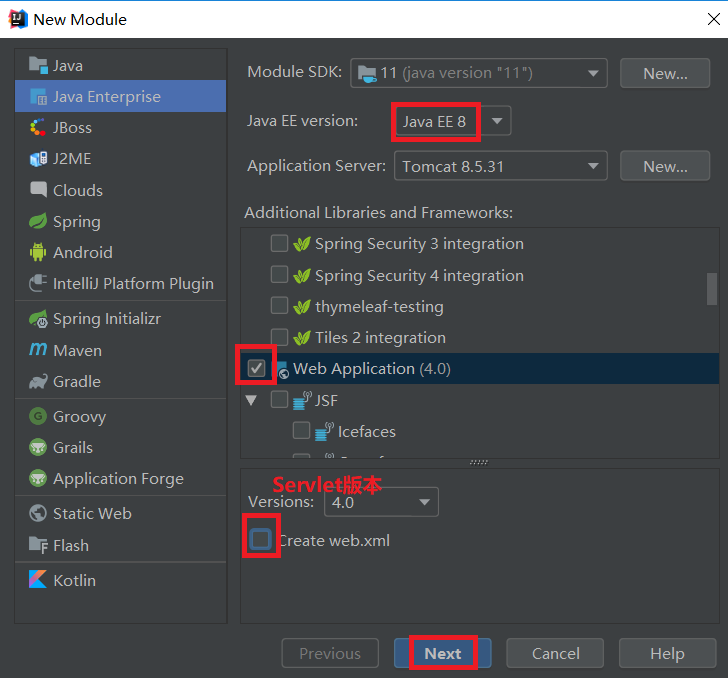728x678 pixels.
Task: Open the Application Server Tomcat dropdown
Action: tap(500, 166)
